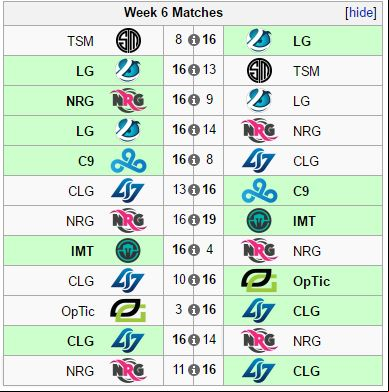Collapse the Week 6 Matches table via hide
Viewport: 389px width, 392px height.
[361, 13]
